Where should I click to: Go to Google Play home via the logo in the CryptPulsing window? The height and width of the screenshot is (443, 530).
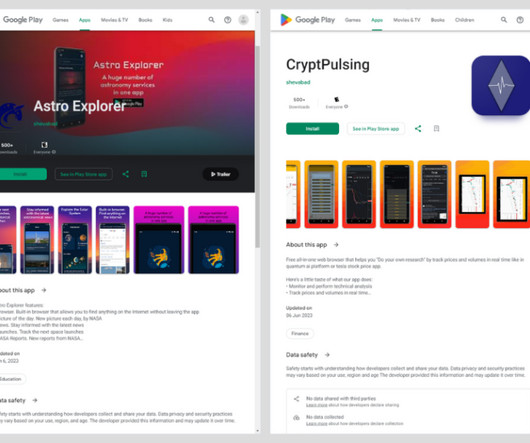coord(308,20)
